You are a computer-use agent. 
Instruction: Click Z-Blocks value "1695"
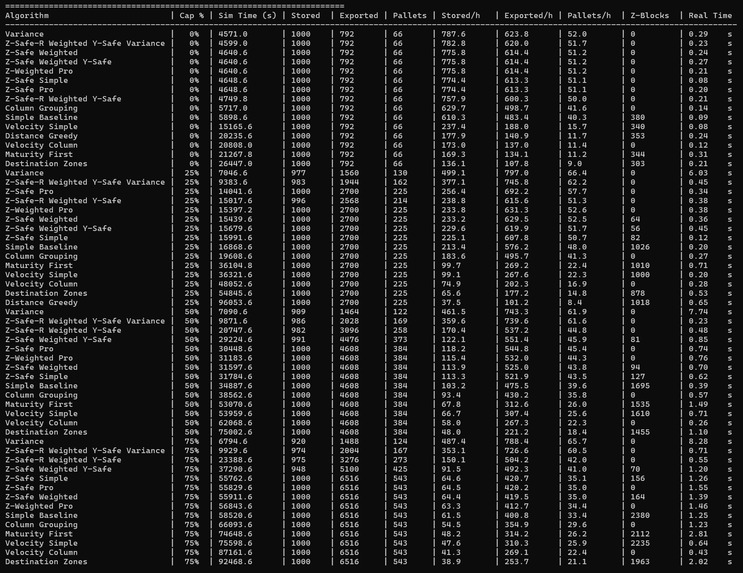point(640,386)
